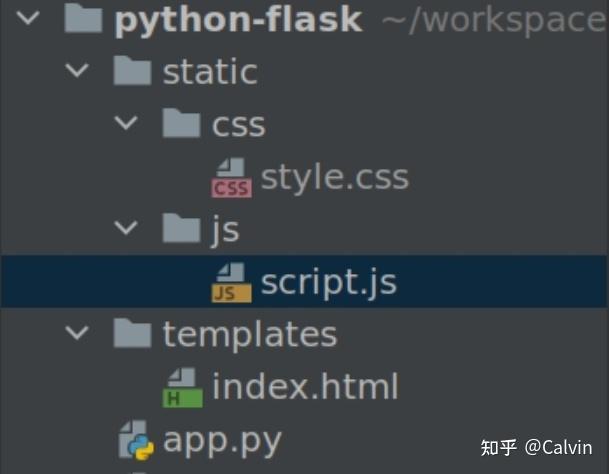Open the app.py file
Image resolution: width=609 pixels, height=474 pixels.
222,439
